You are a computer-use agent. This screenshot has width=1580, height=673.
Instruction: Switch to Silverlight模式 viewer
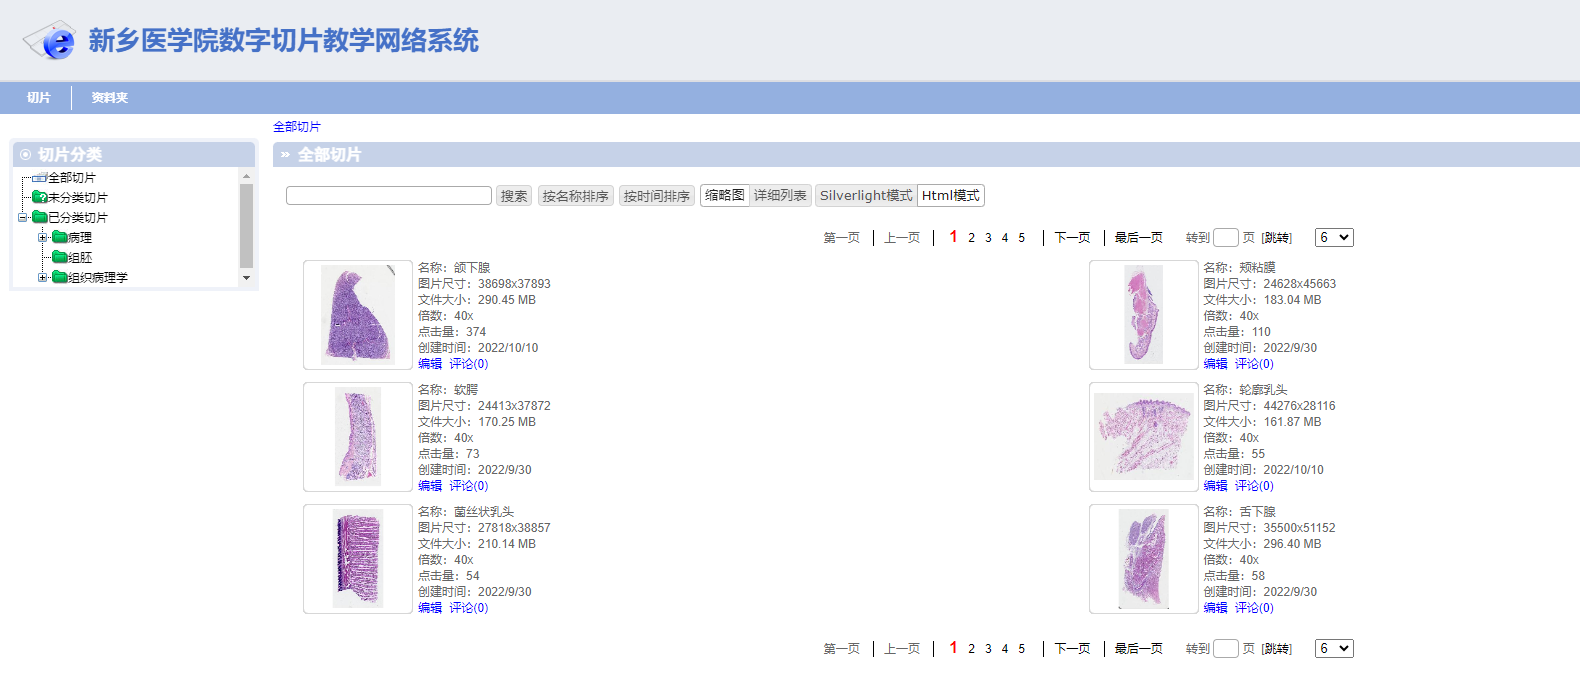(866, 196)
